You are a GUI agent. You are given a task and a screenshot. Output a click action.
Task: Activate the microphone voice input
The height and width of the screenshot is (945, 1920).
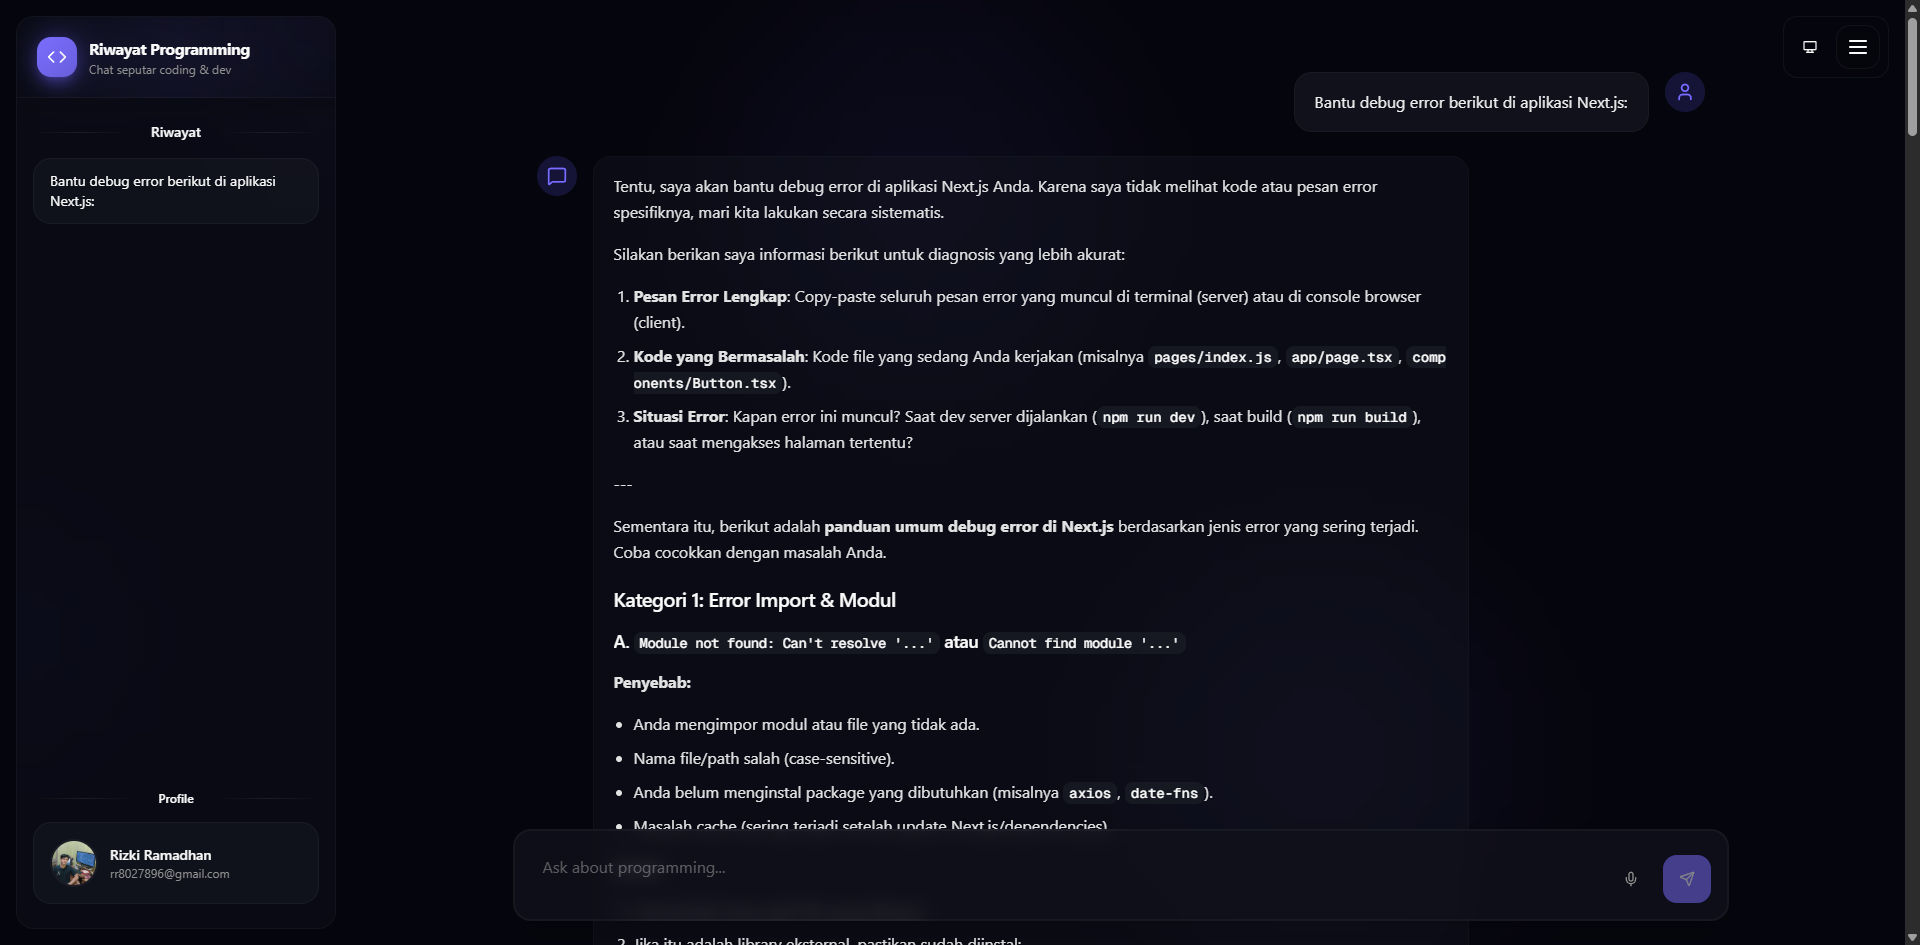coord(1631,879)
